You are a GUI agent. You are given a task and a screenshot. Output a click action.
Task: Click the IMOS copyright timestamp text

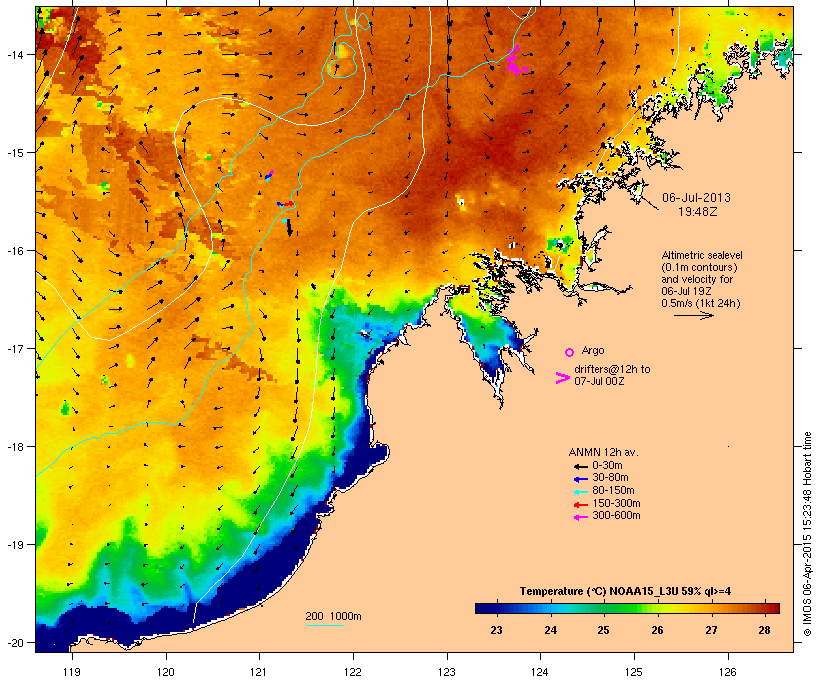[807, 534]
